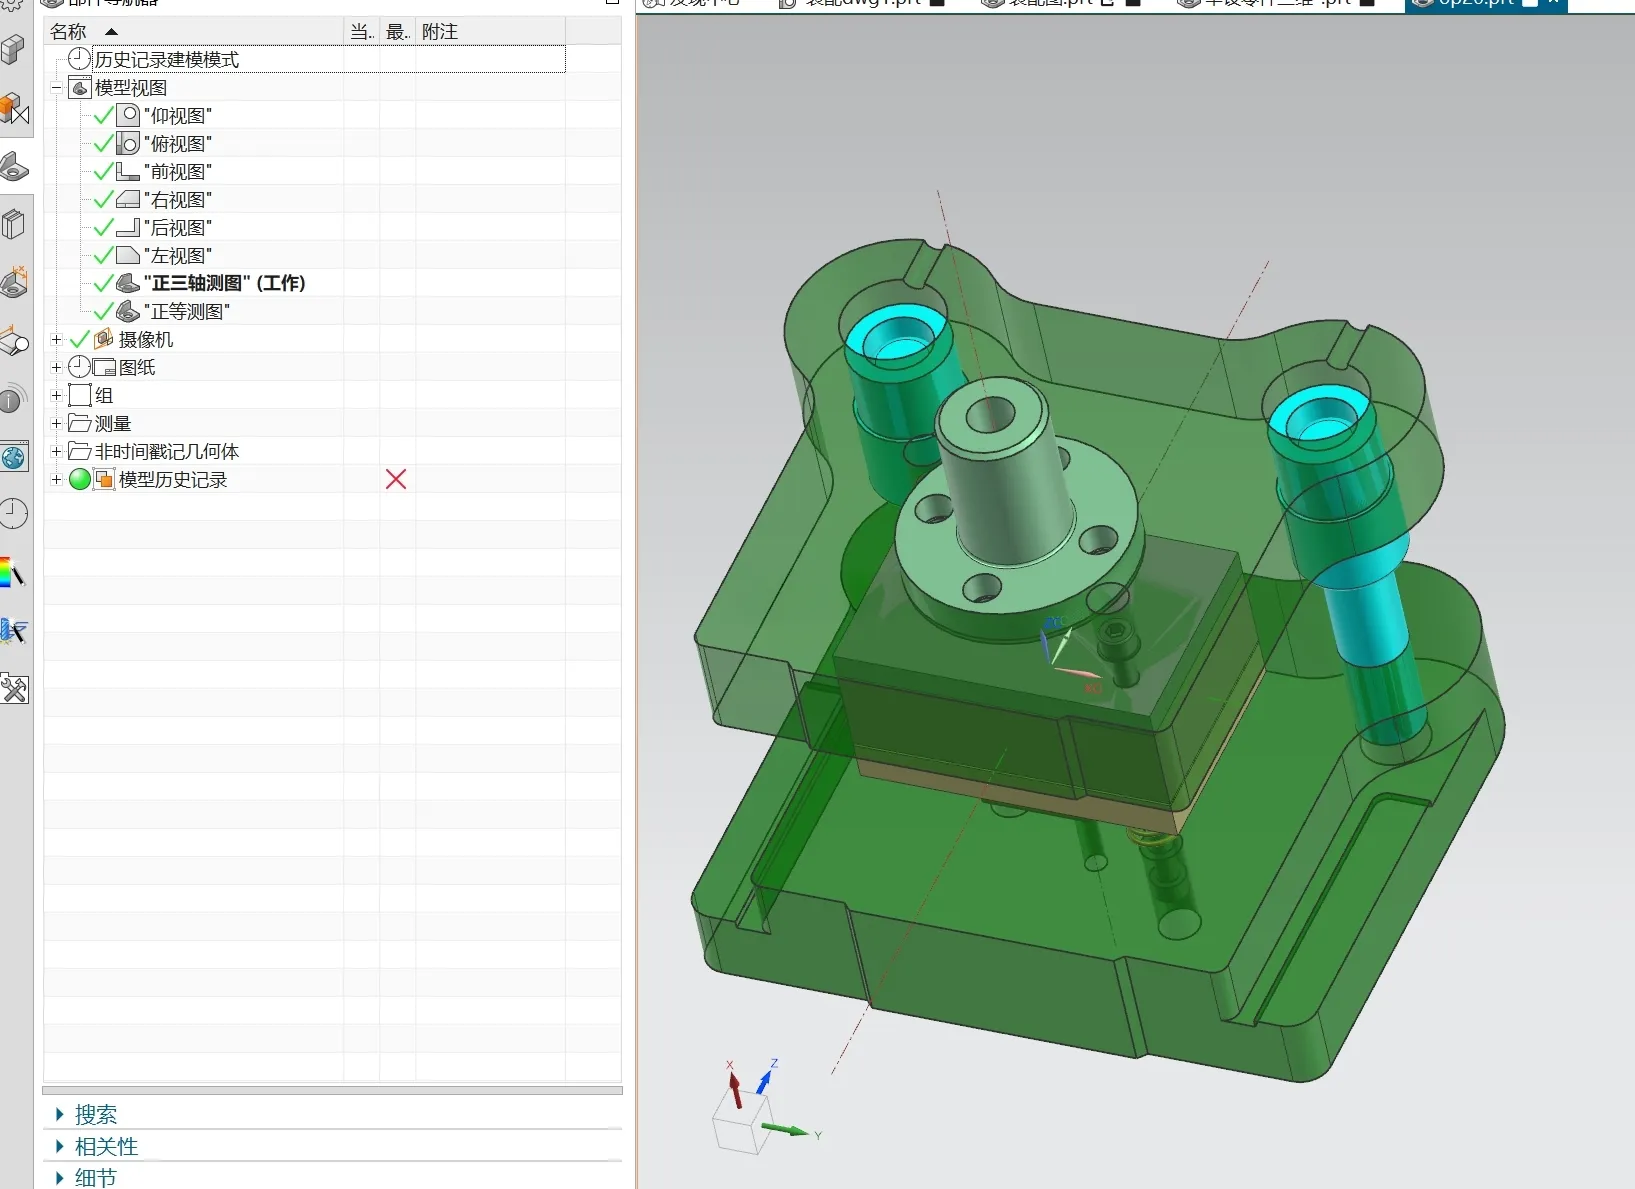Click the 最.. column header

coord(398,32)
